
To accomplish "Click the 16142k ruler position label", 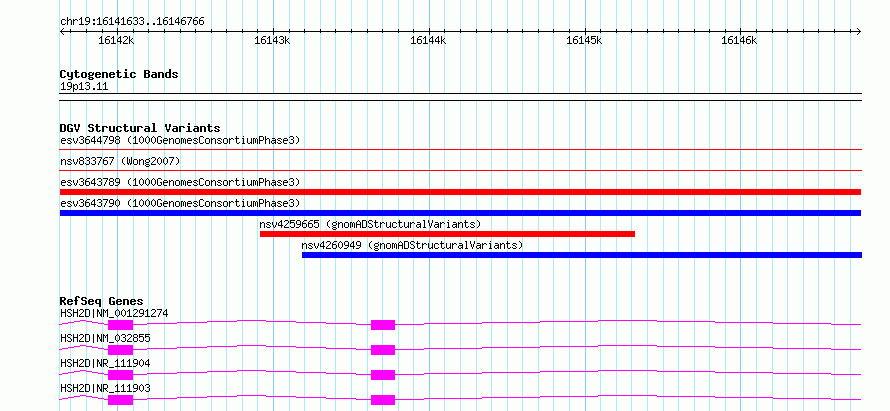I will [x=116, y=40].
